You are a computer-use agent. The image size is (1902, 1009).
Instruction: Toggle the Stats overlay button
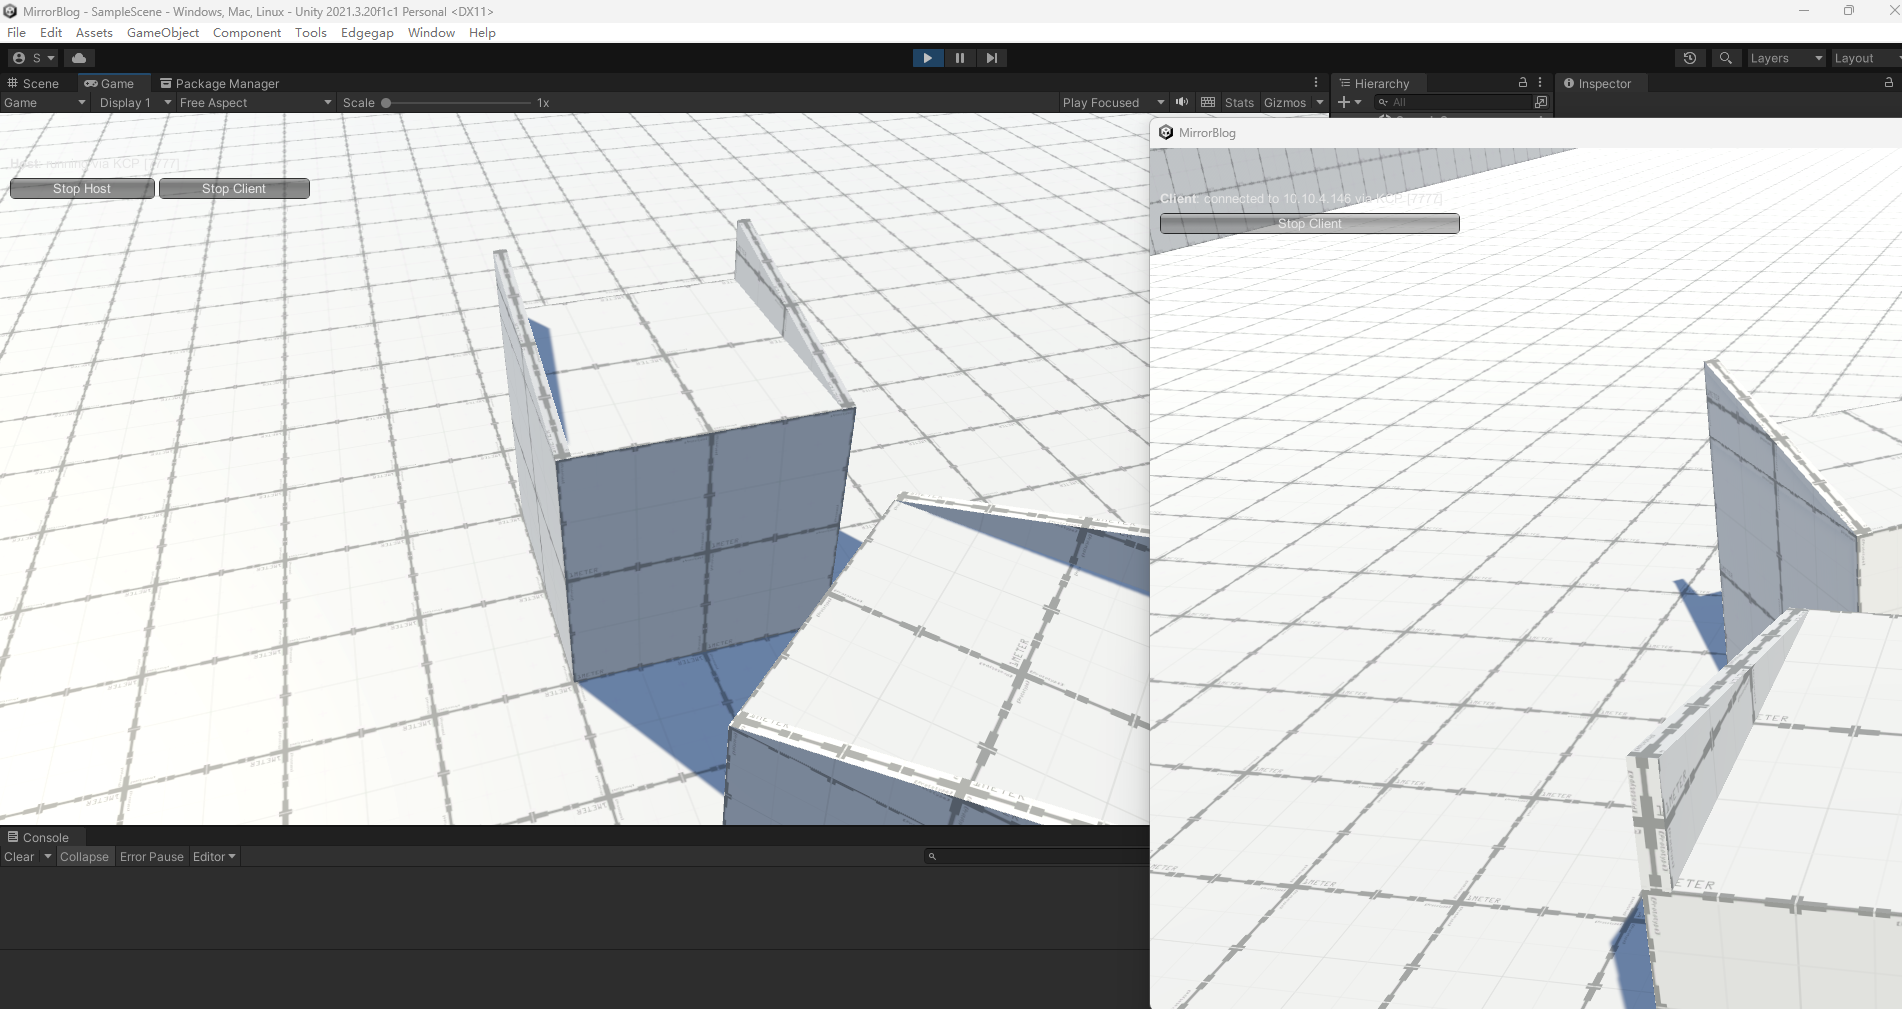click(x=1239, y=102)
